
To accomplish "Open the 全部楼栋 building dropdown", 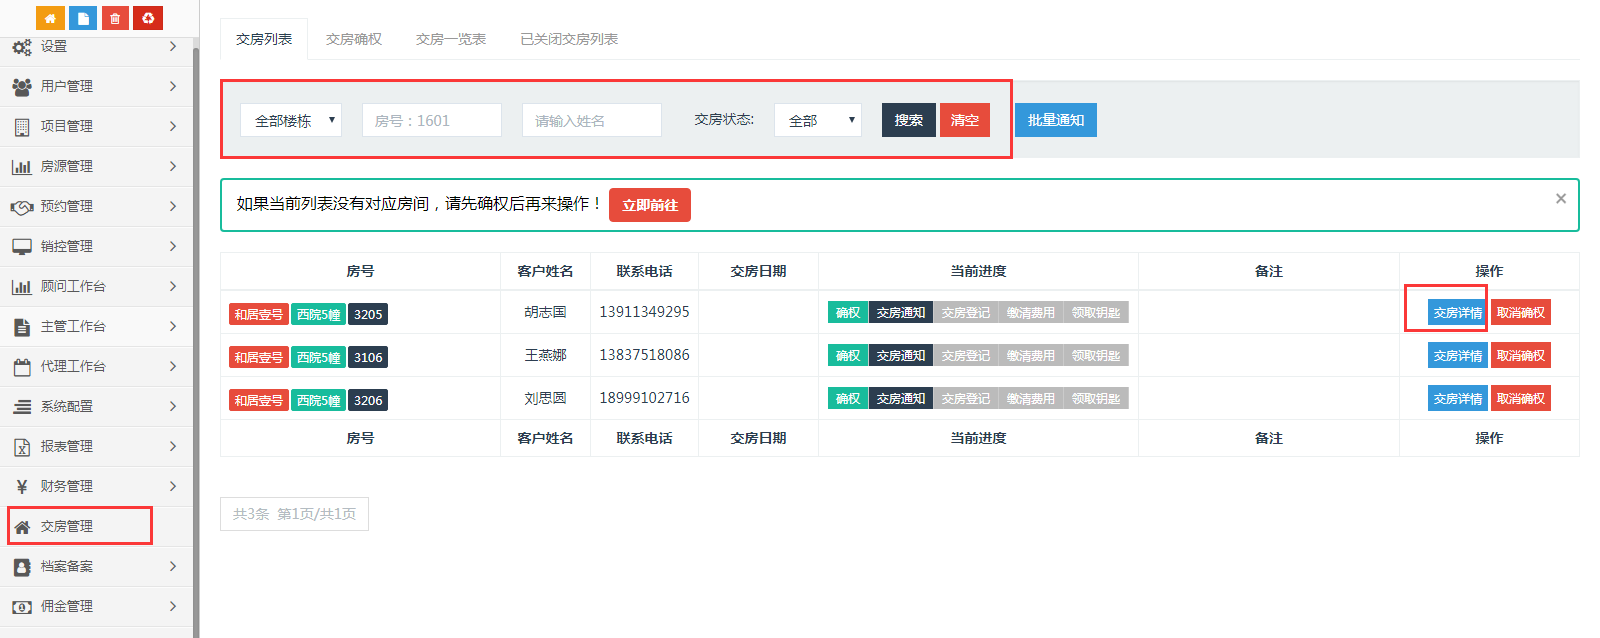I will tap(291, 120).
